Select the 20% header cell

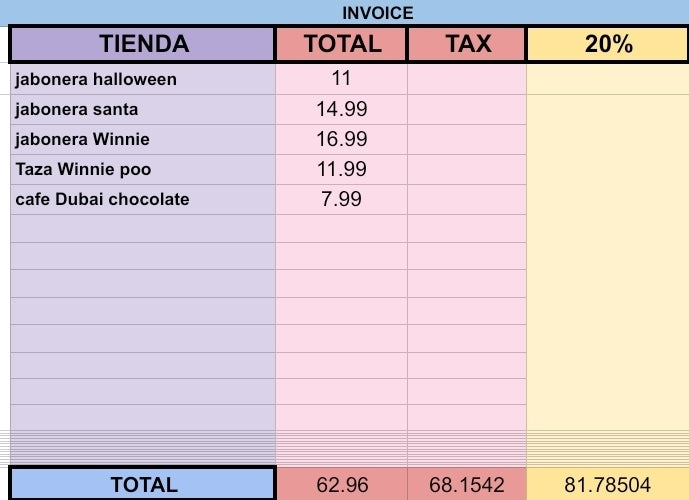[607, 44]
